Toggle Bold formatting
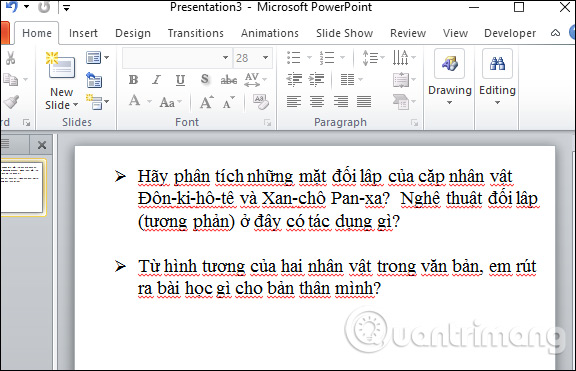The image size is (576, 371). [x=133, y=80]
